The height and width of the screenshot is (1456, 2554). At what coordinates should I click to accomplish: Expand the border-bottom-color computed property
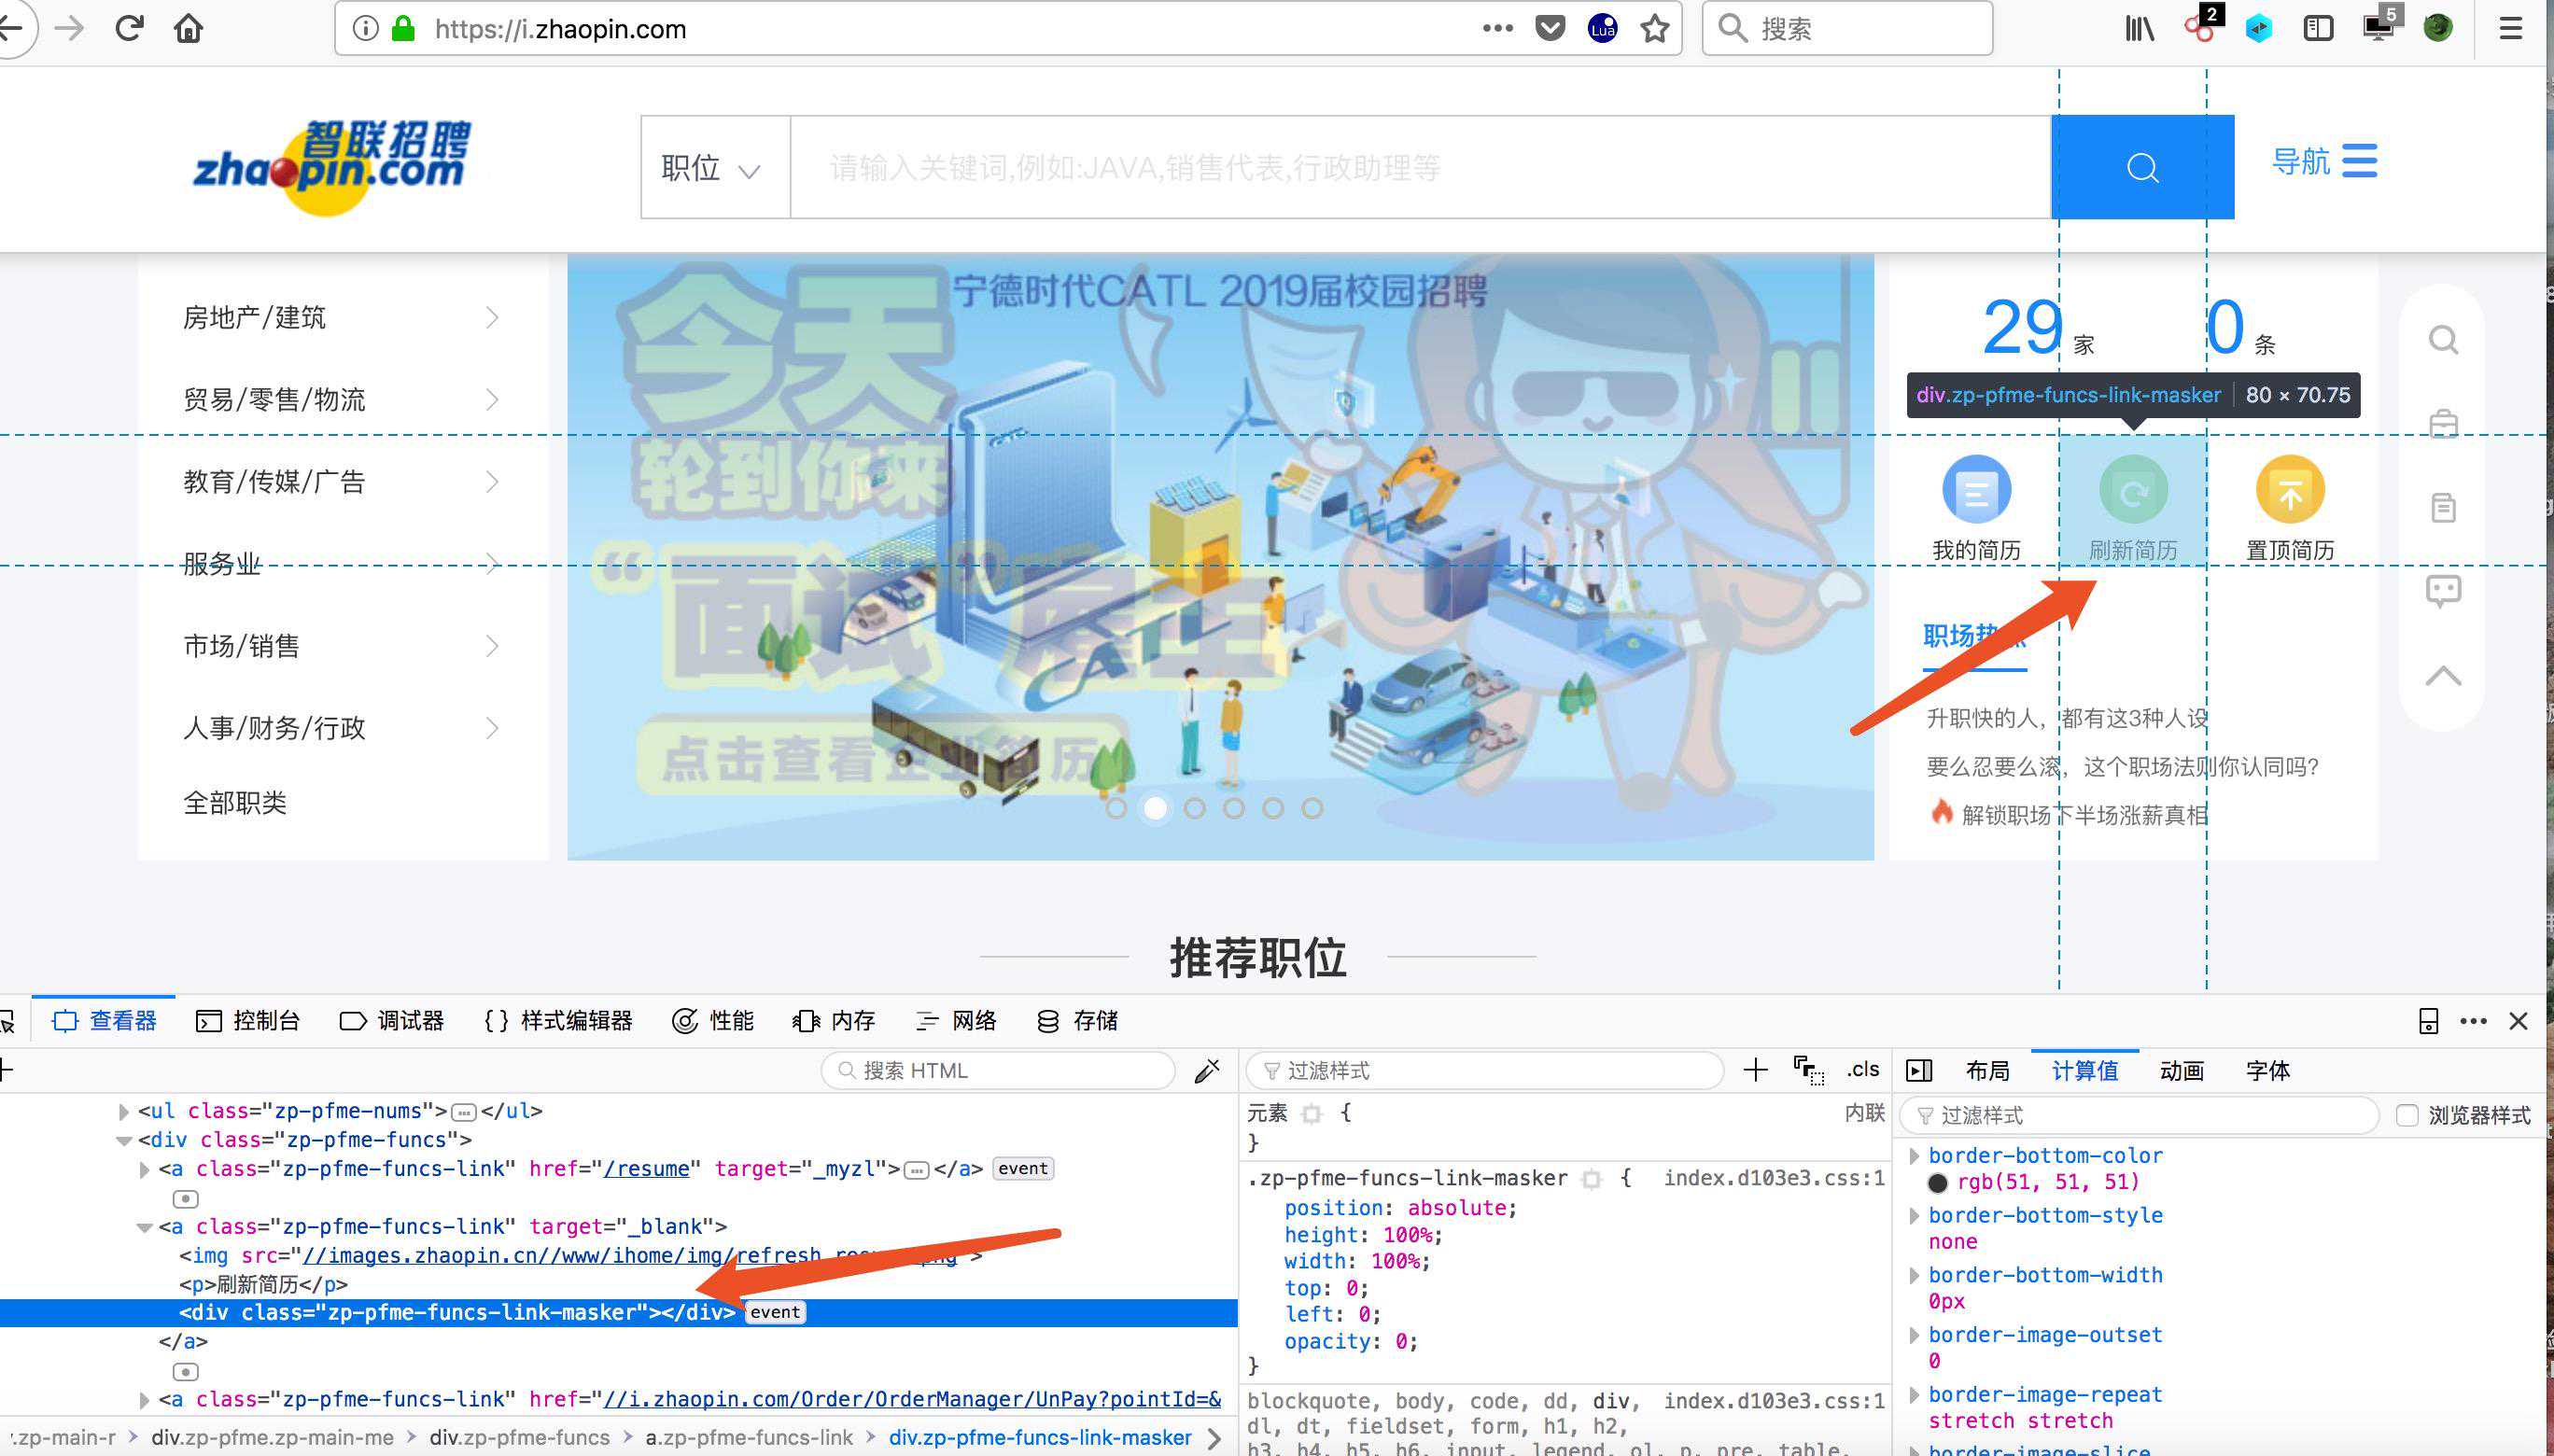[1914, 1156]
